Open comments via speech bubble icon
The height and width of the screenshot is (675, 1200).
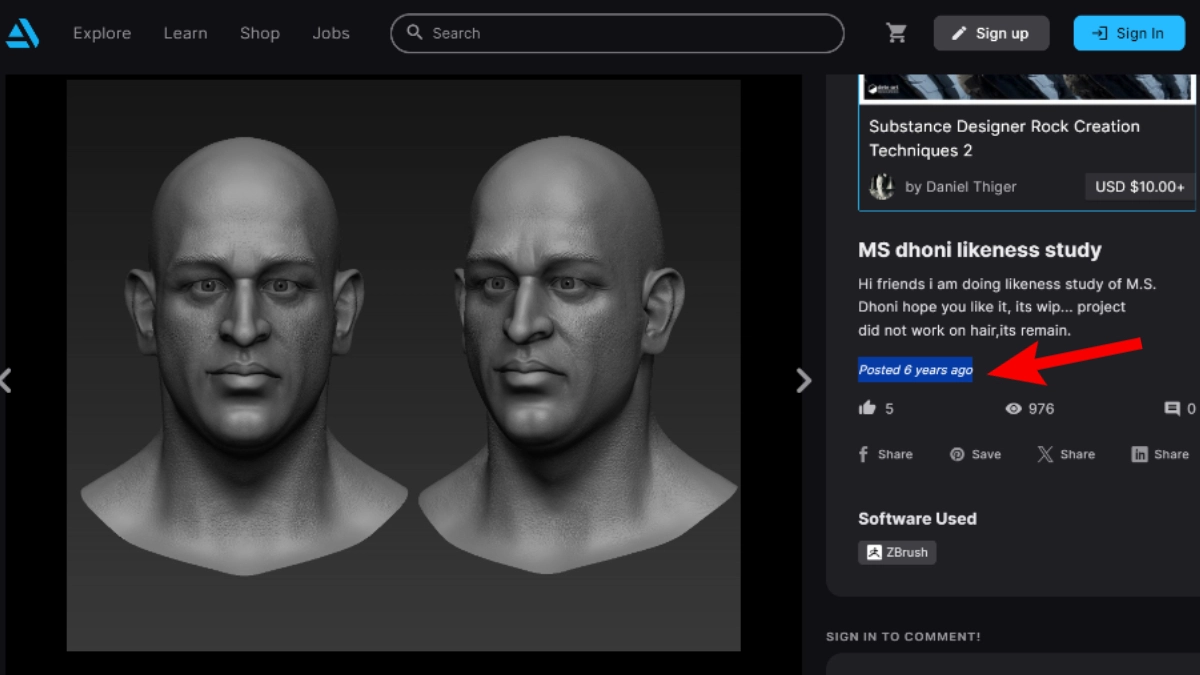[1172, 408]
